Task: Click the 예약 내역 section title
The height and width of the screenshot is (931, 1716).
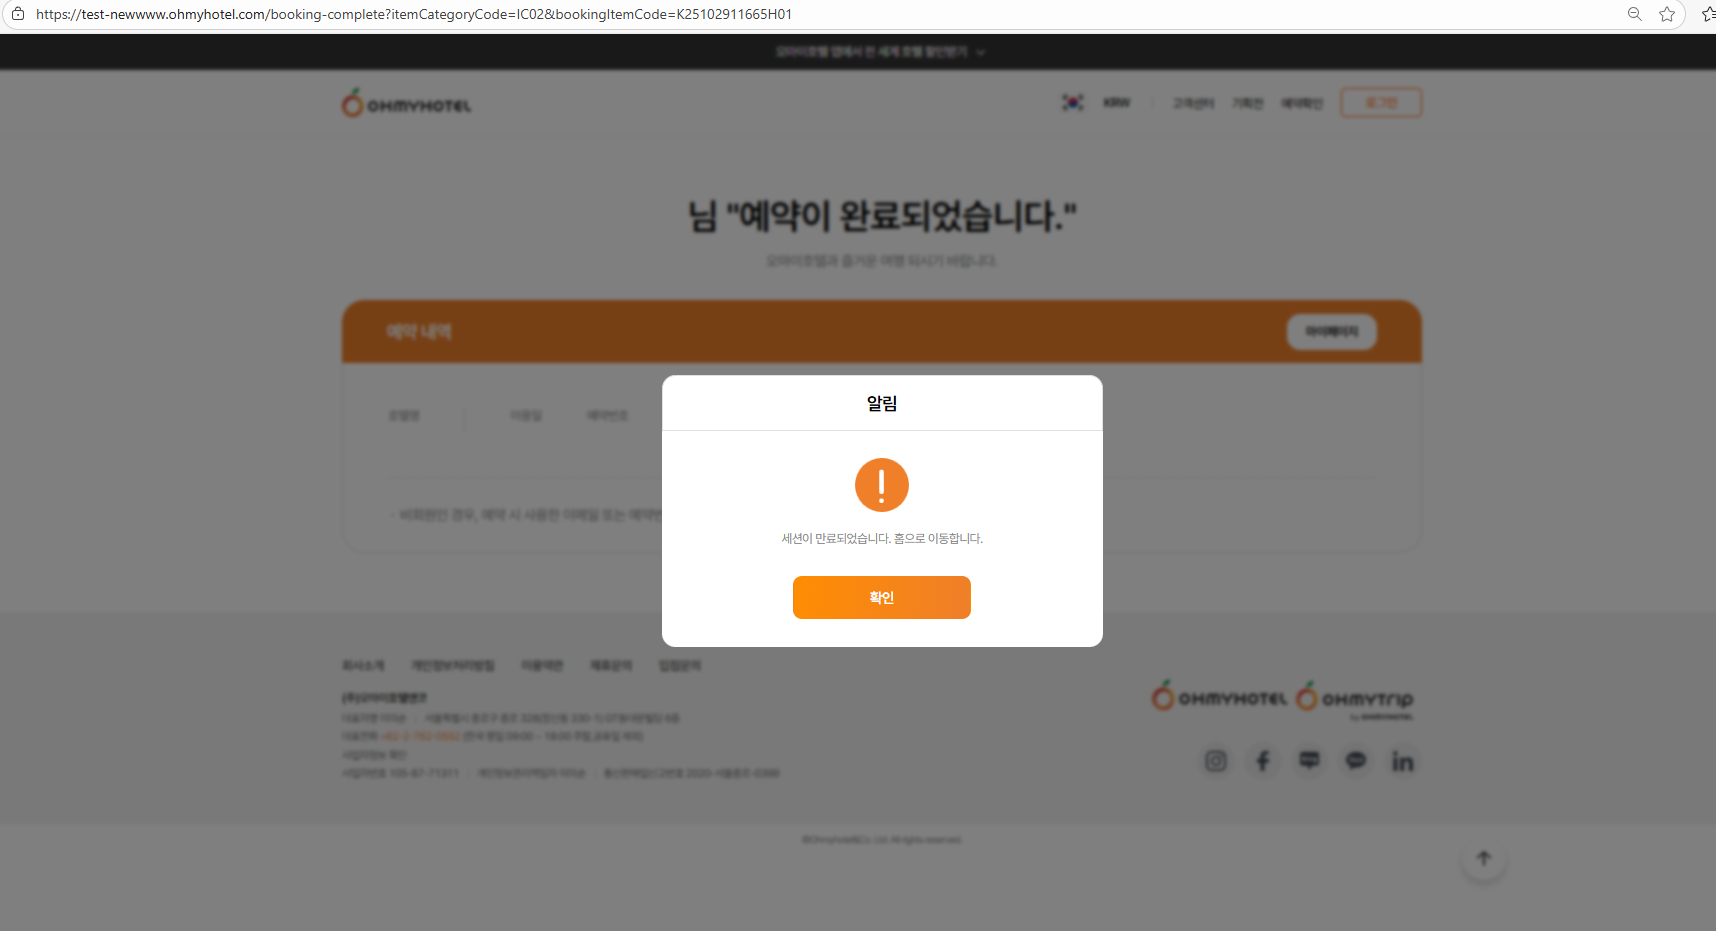Action: coord(419,331)
